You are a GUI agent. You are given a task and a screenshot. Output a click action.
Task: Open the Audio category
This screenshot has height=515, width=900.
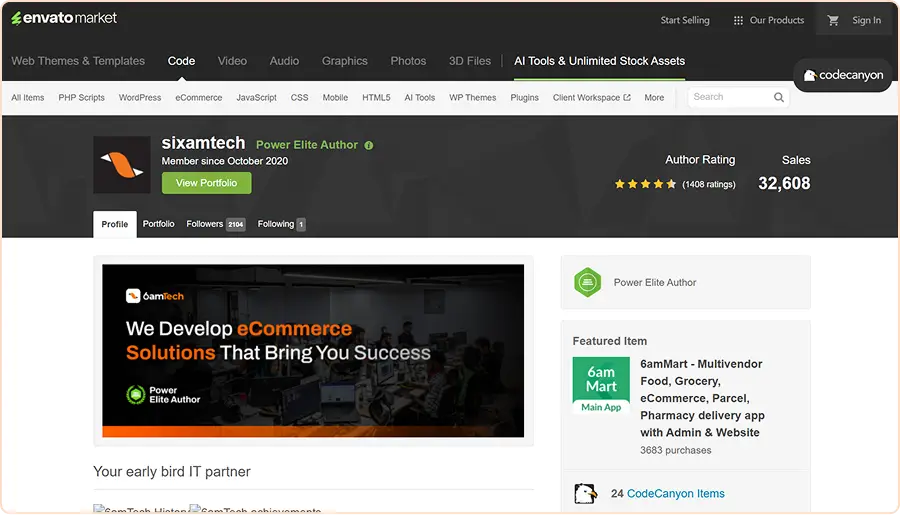284,61
